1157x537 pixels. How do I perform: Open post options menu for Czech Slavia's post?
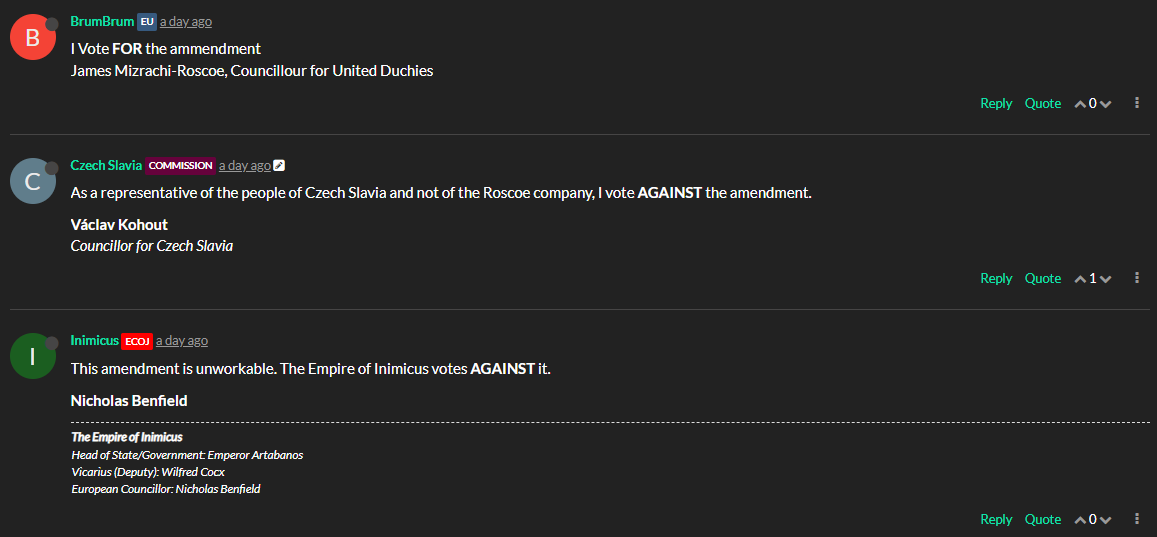tap(1137, 278)
